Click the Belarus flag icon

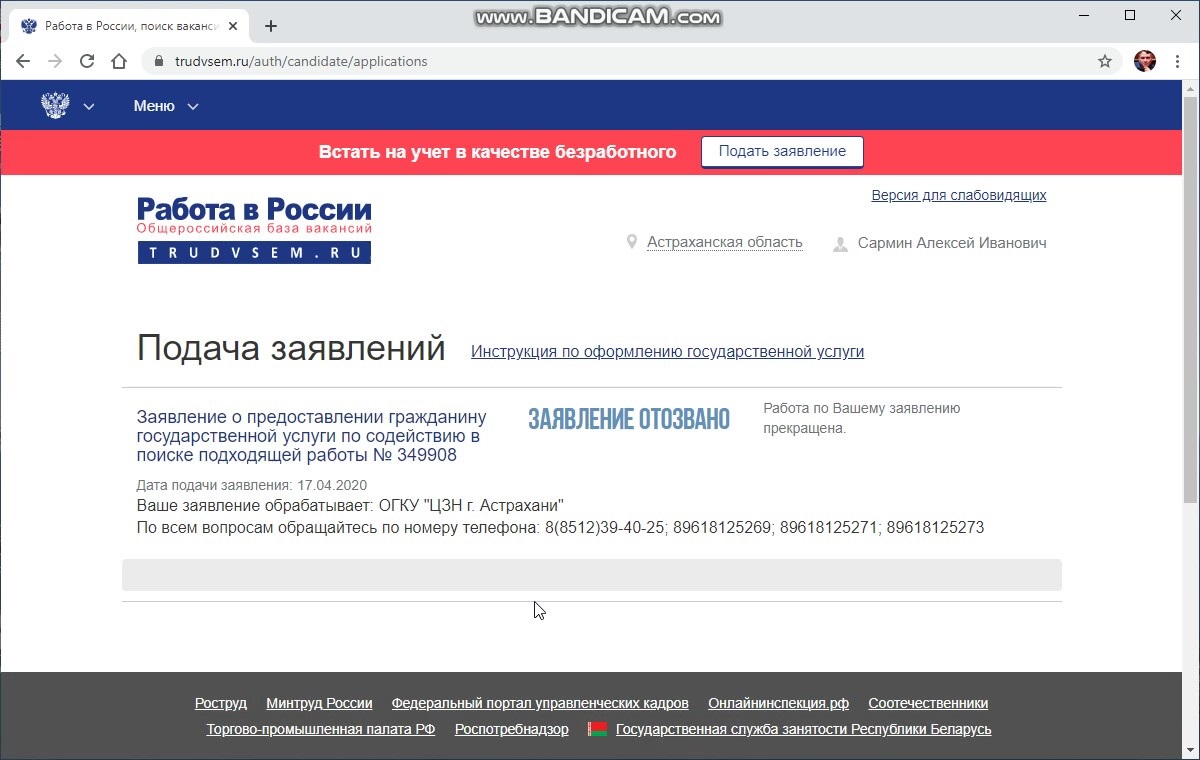598,729
